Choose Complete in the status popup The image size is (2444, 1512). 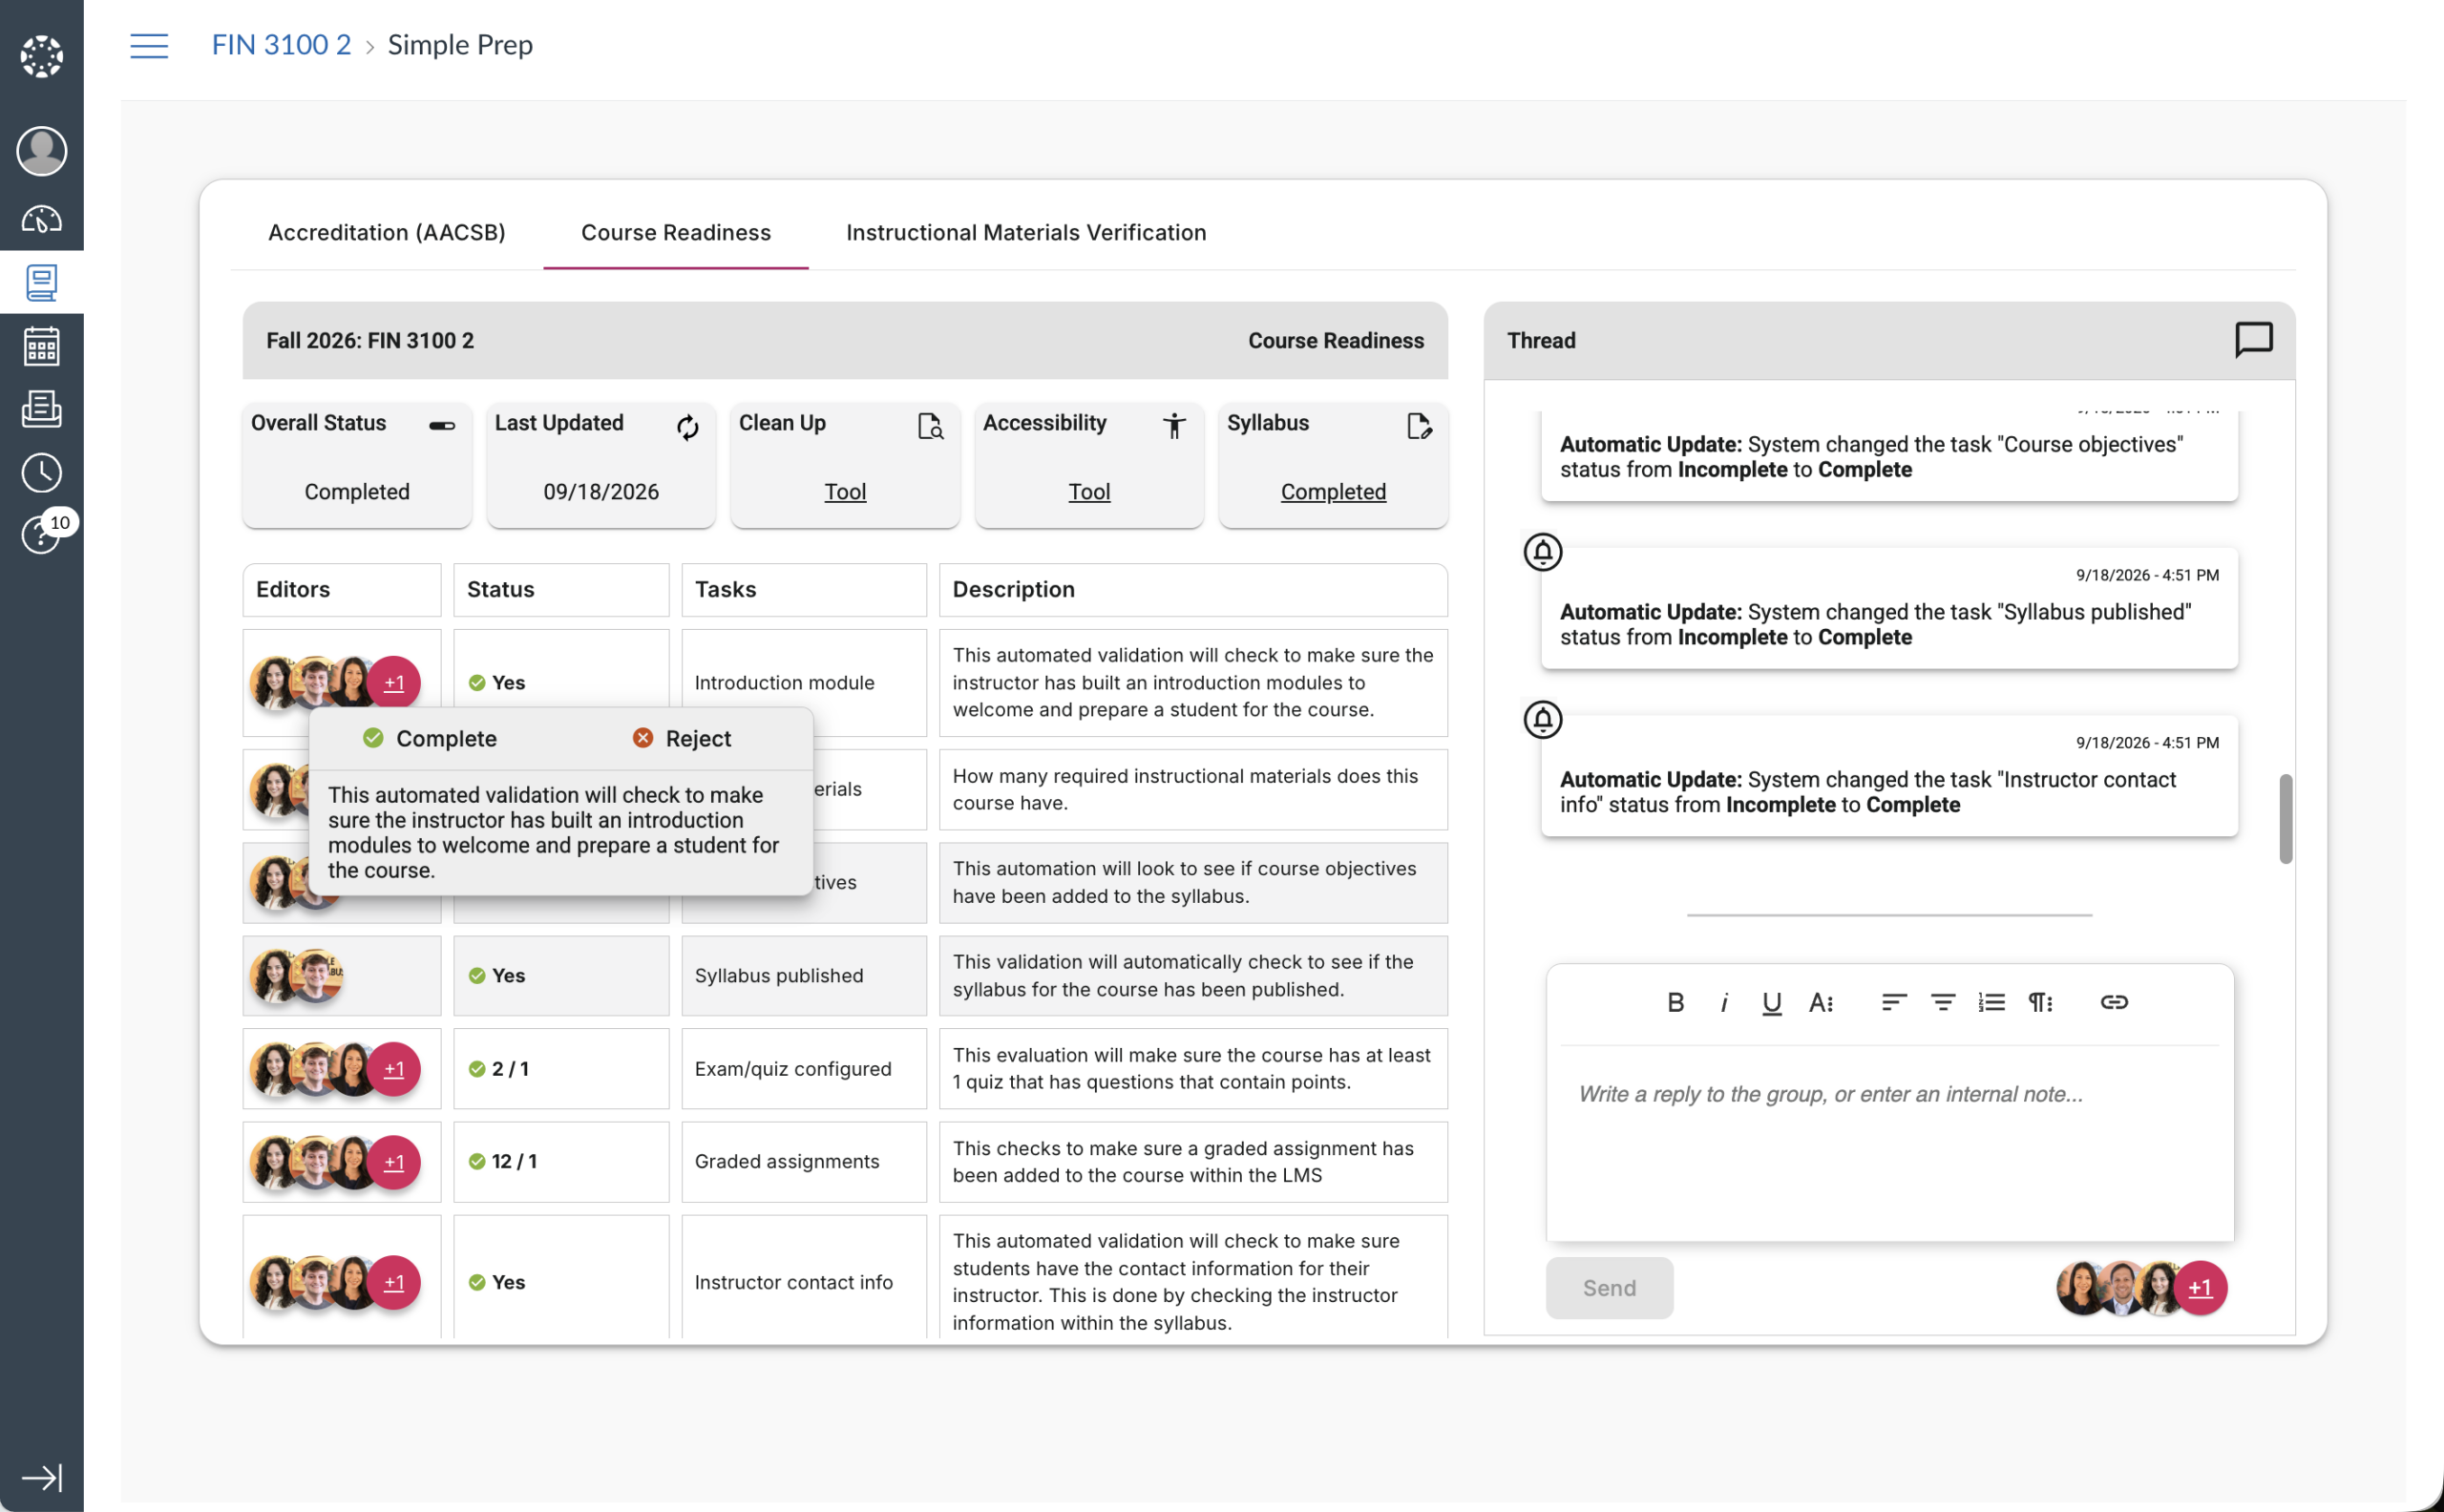click(x=430, y=738)
